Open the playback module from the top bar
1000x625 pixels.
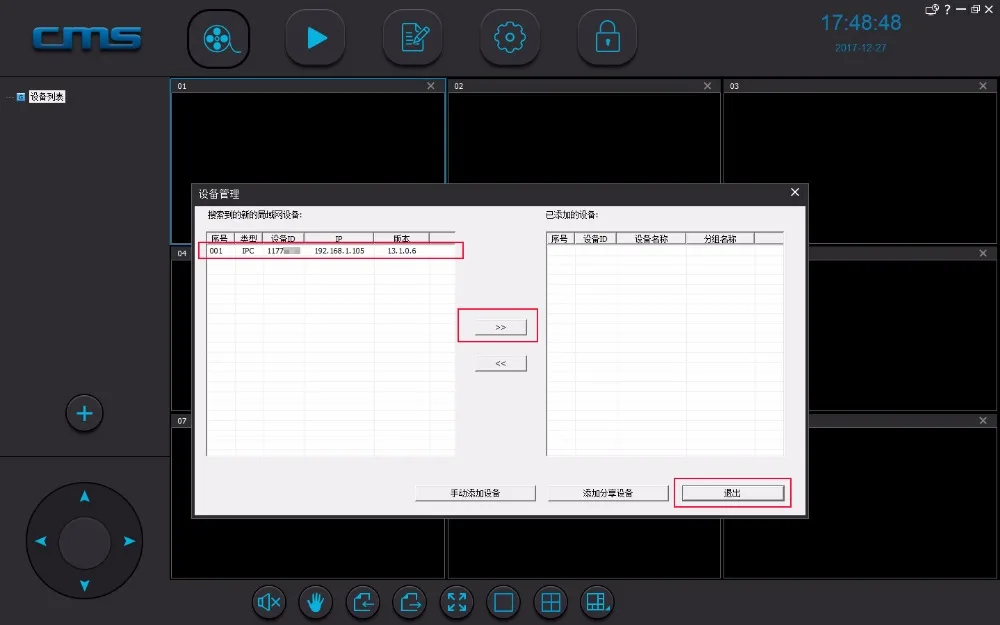coord(316,37)
